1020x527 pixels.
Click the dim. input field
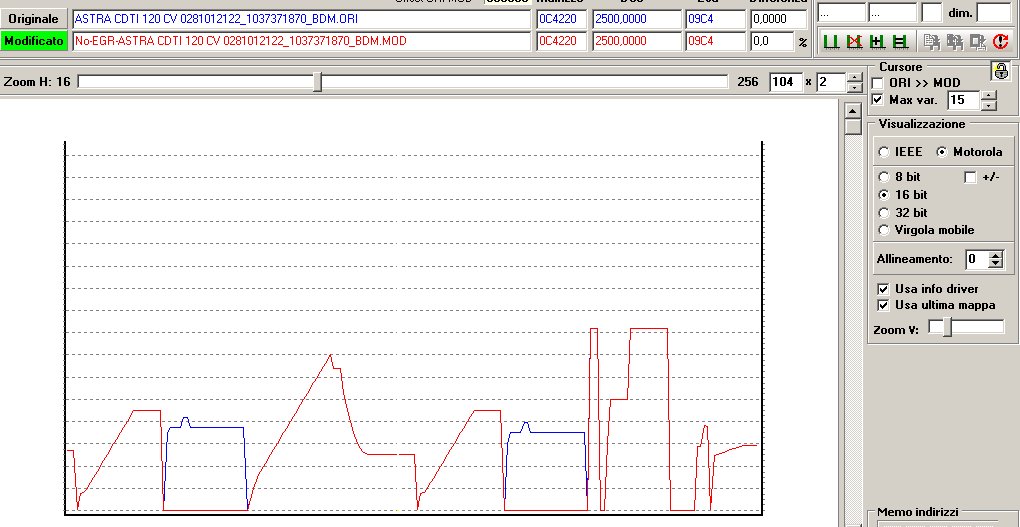[x=993, y=12]
